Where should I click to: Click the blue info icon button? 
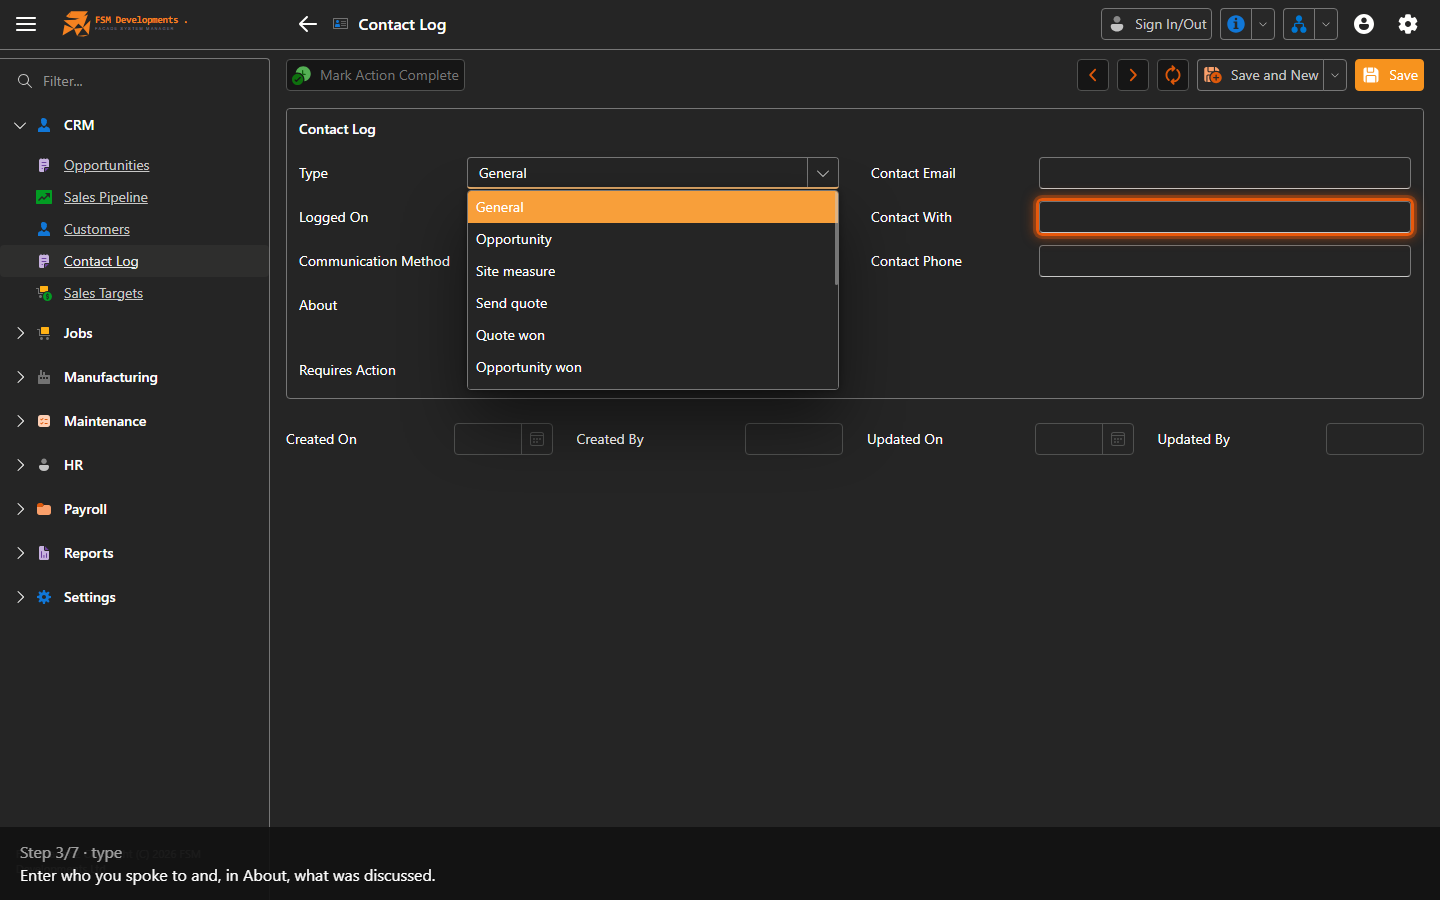pos(1236,24)
